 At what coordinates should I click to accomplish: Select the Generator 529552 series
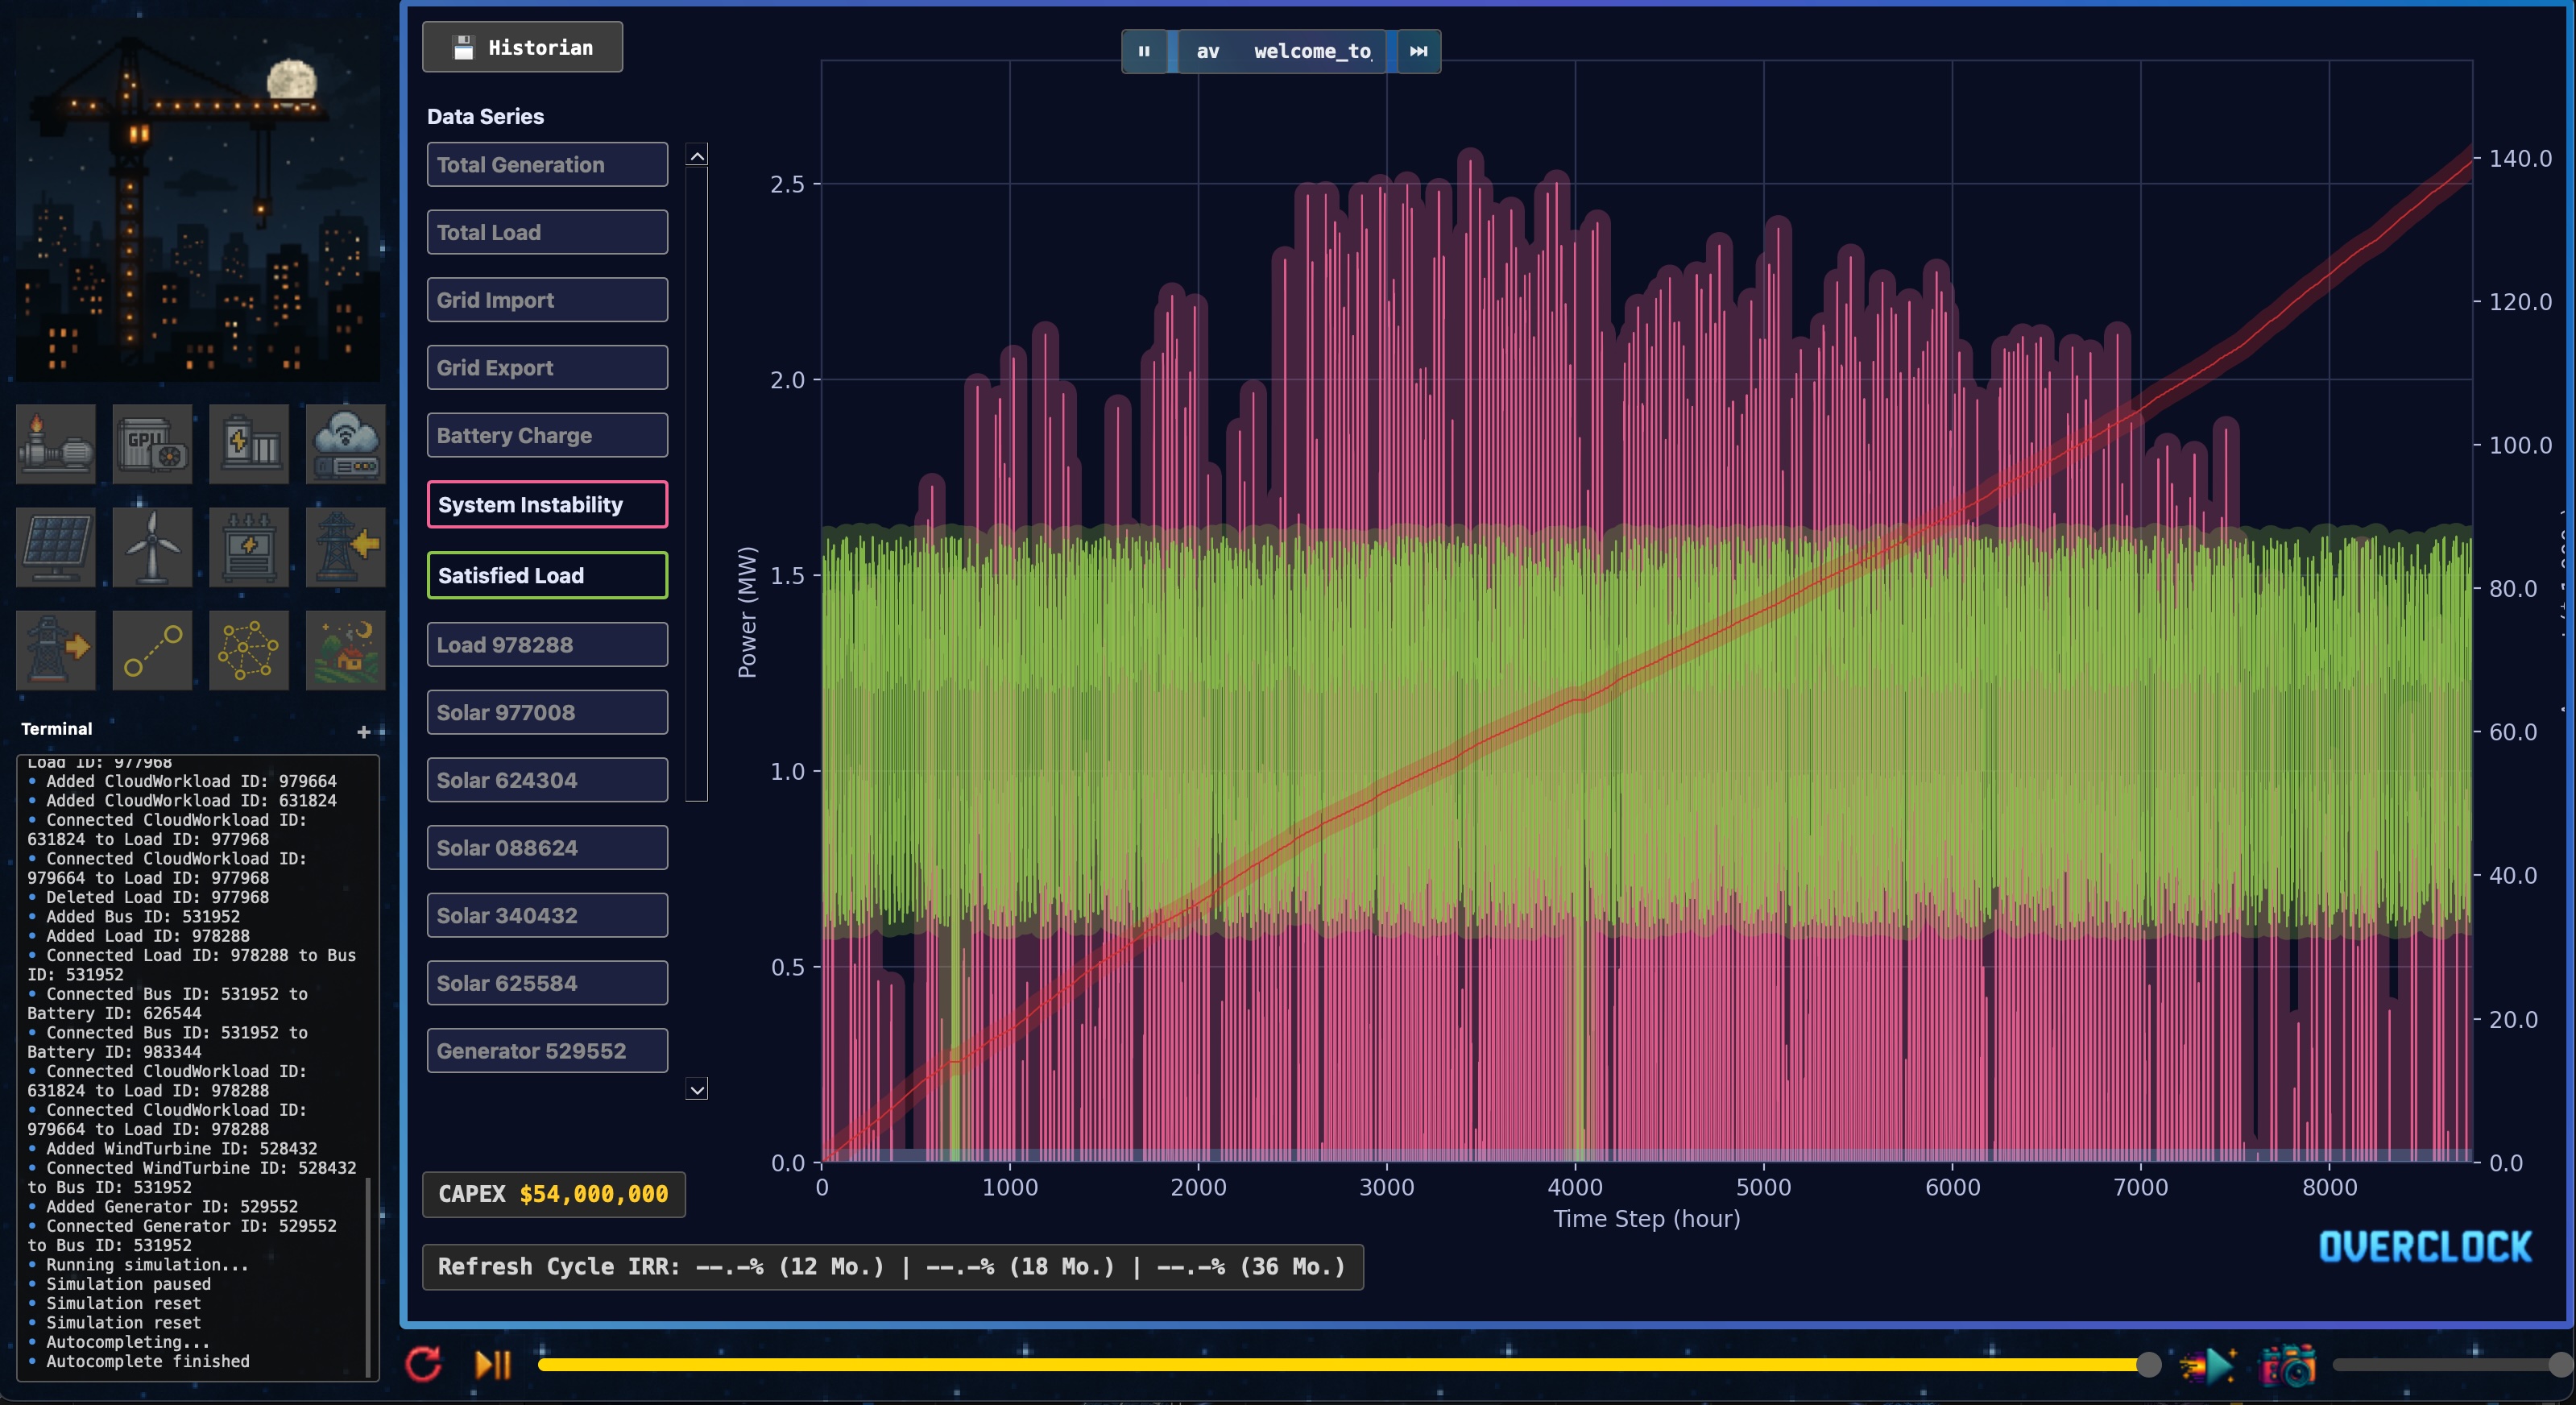click(547, 1050)
